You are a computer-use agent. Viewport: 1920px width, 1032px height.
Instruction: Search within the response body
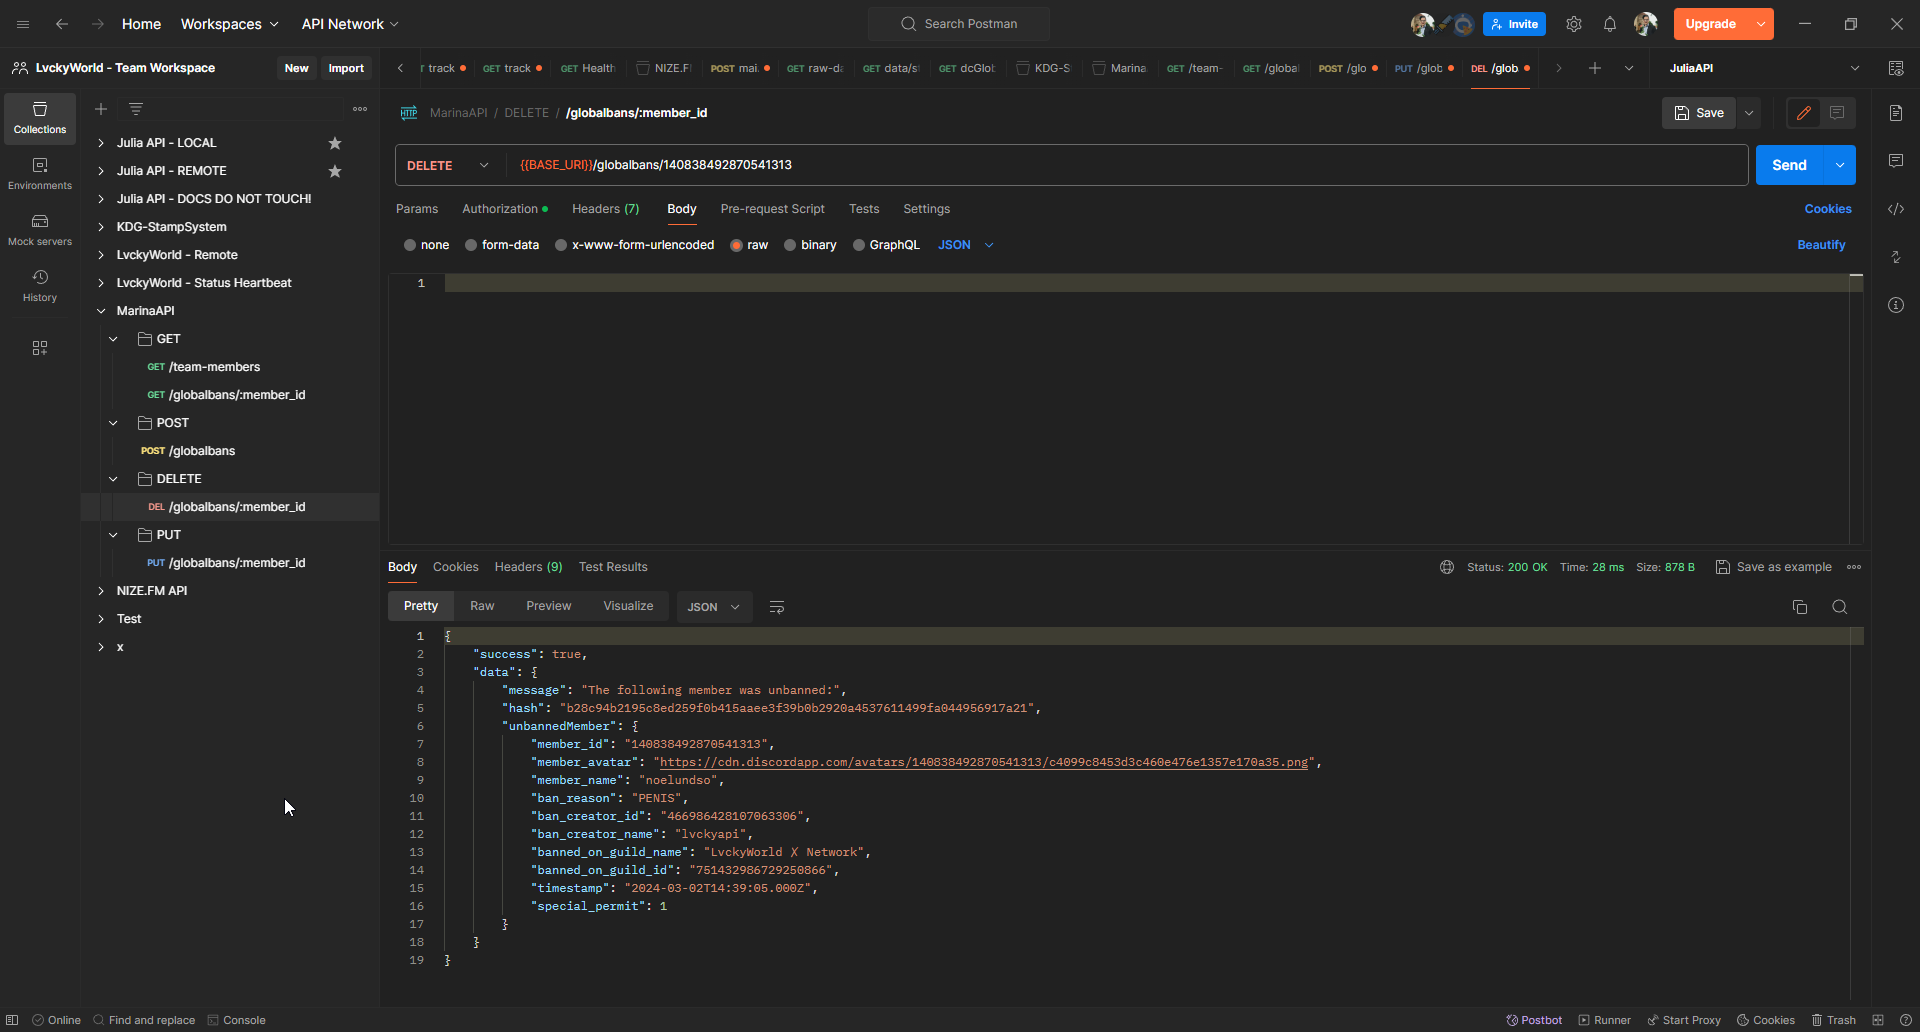coord(1839,607)
